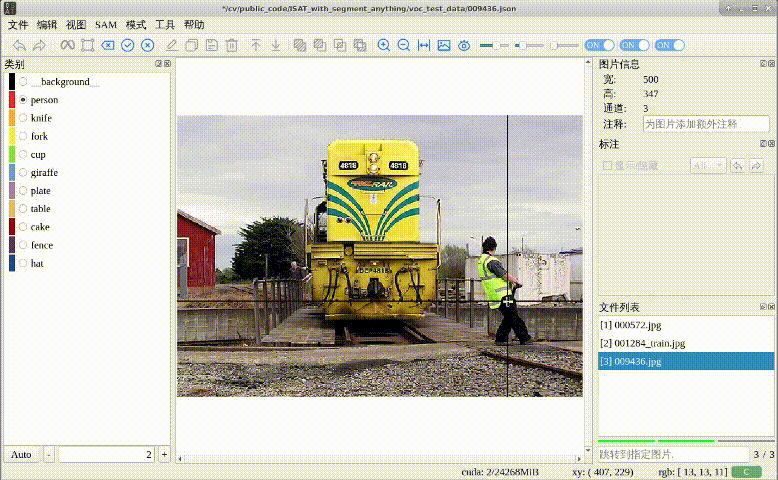Select the fence category radio button

pos(23,245)
